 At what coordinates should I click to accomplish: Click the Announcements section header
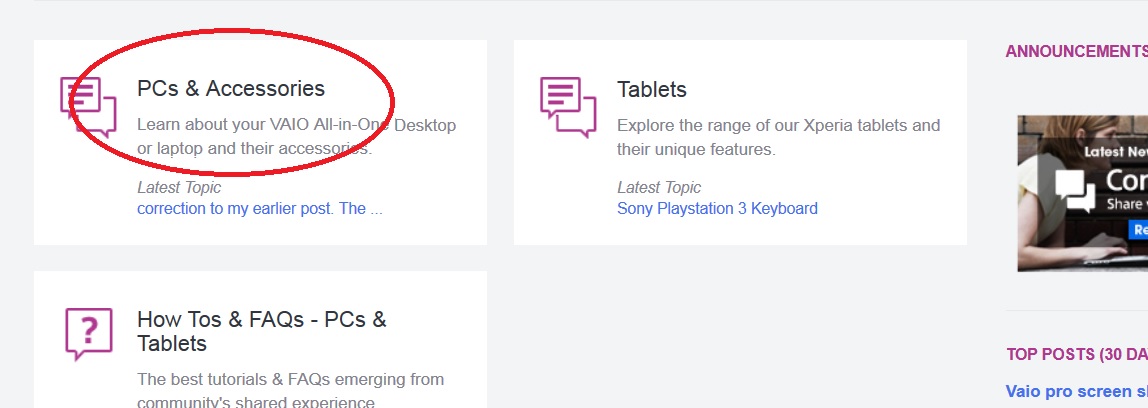coord(1076,51)
